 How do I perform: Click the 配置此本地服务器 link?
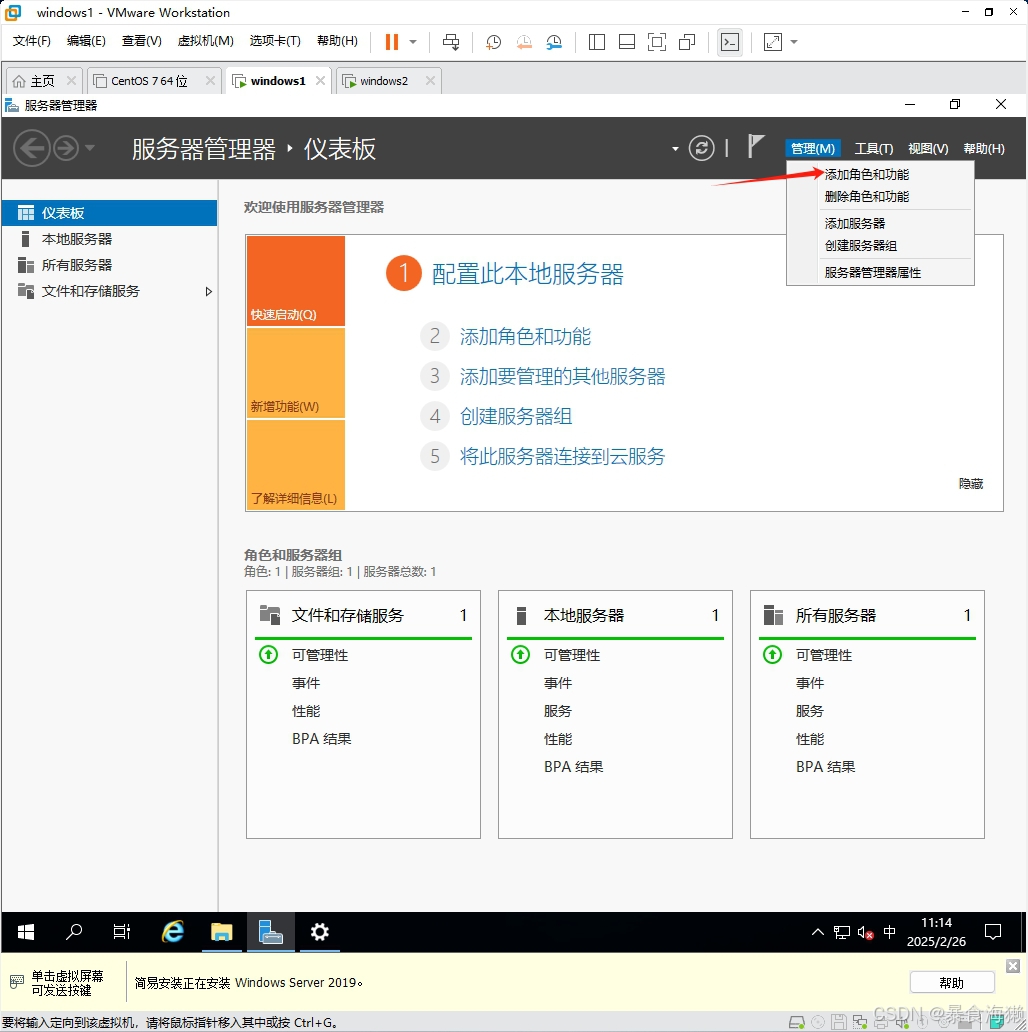pyautogui.click(x=527, y=274)
